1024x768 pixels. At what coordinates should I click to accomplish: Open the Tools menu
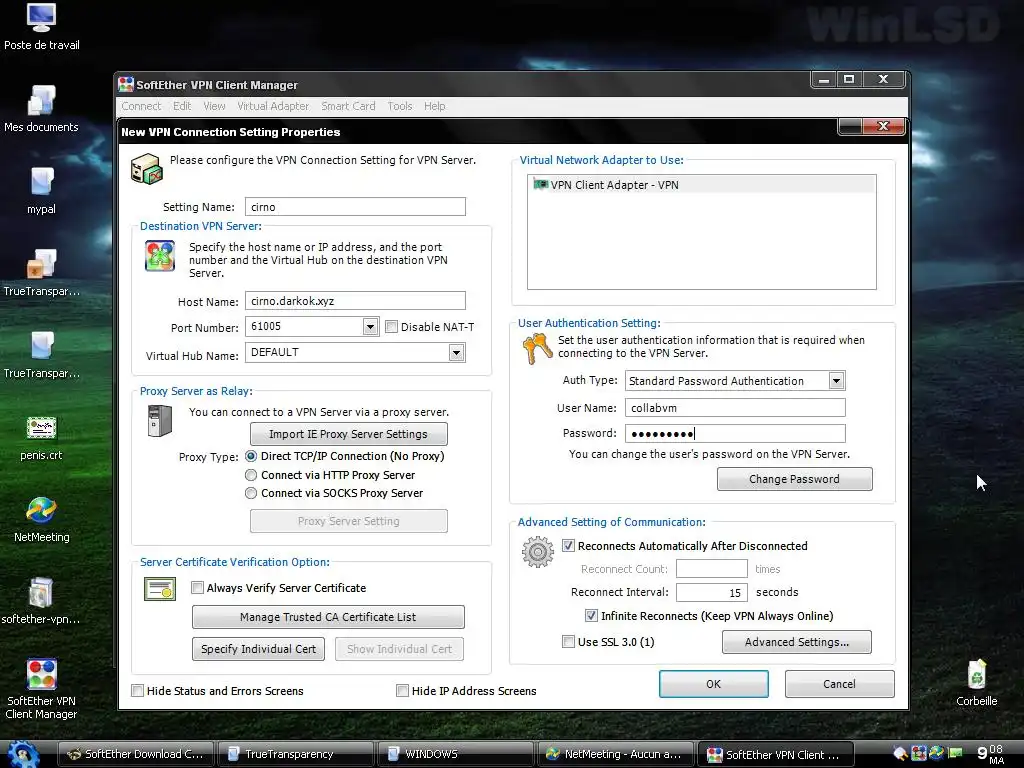pos(400,106)
